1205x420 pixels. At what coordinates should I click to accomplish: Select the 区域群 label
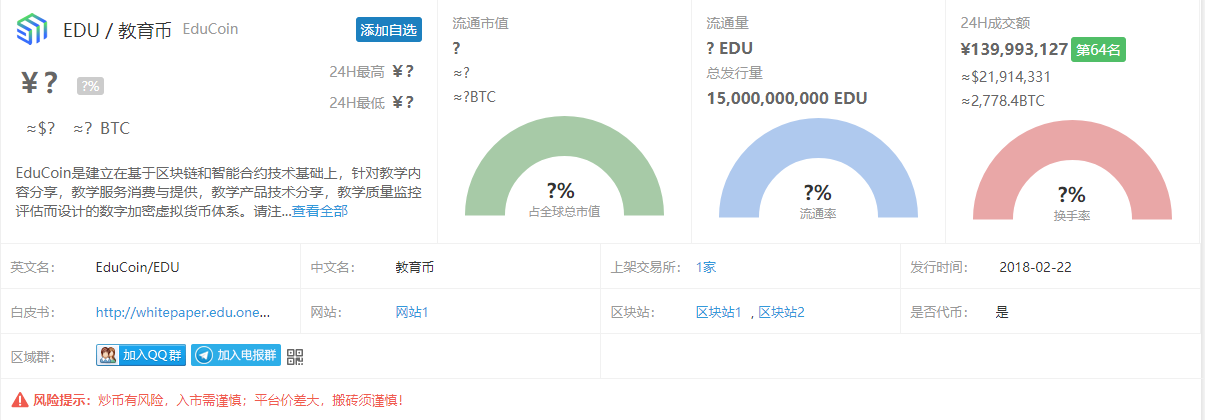32,356
